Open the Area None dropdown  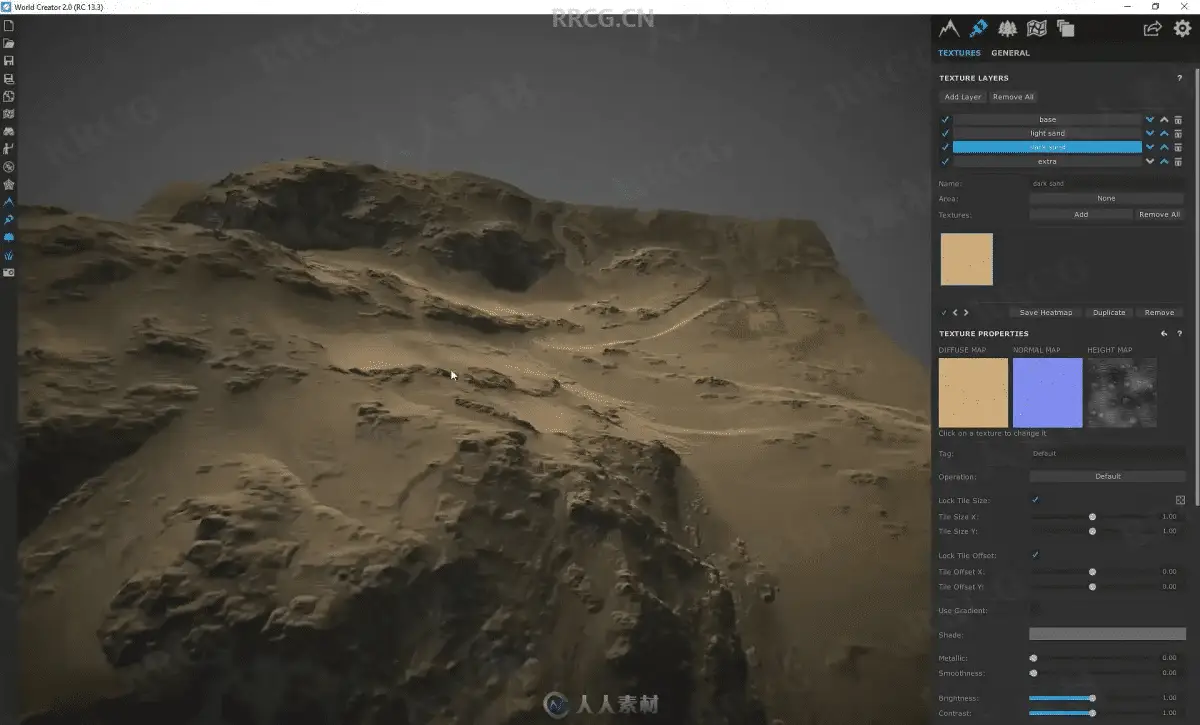(1106, 198)
